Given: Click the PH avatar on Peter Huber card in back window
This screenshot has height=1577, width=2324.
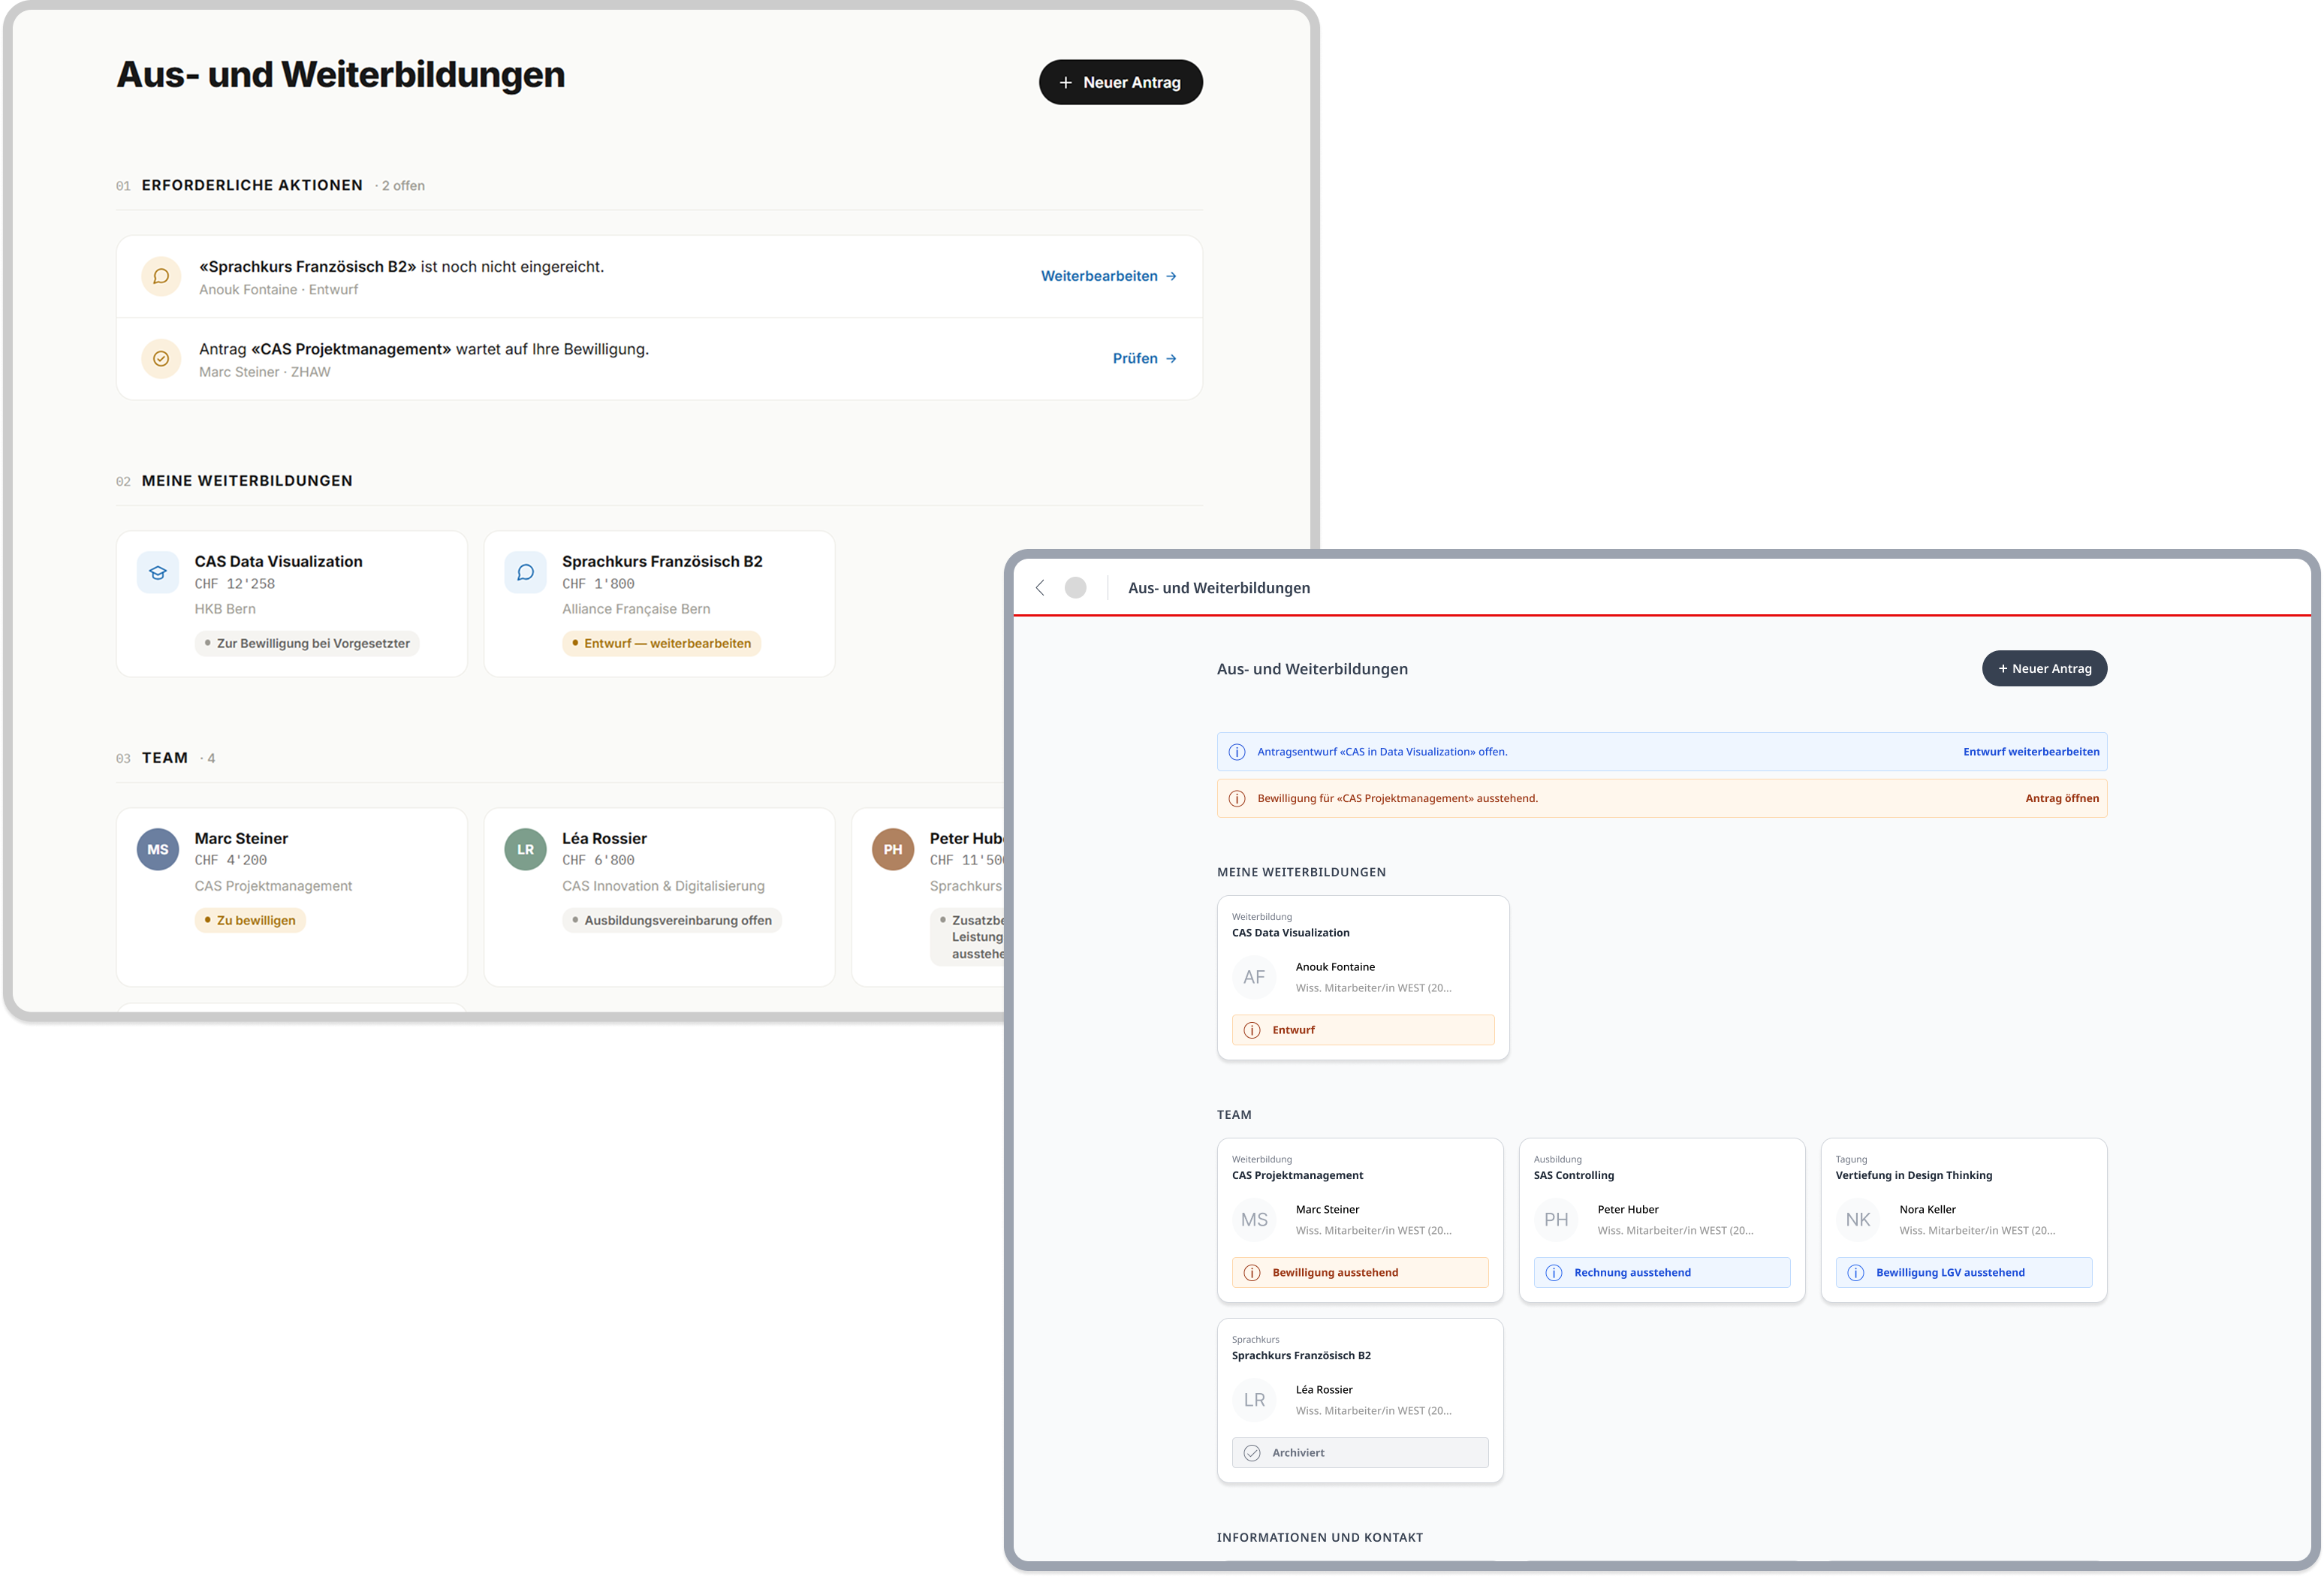Looking at the screenshot, I should tap(893, 850).
